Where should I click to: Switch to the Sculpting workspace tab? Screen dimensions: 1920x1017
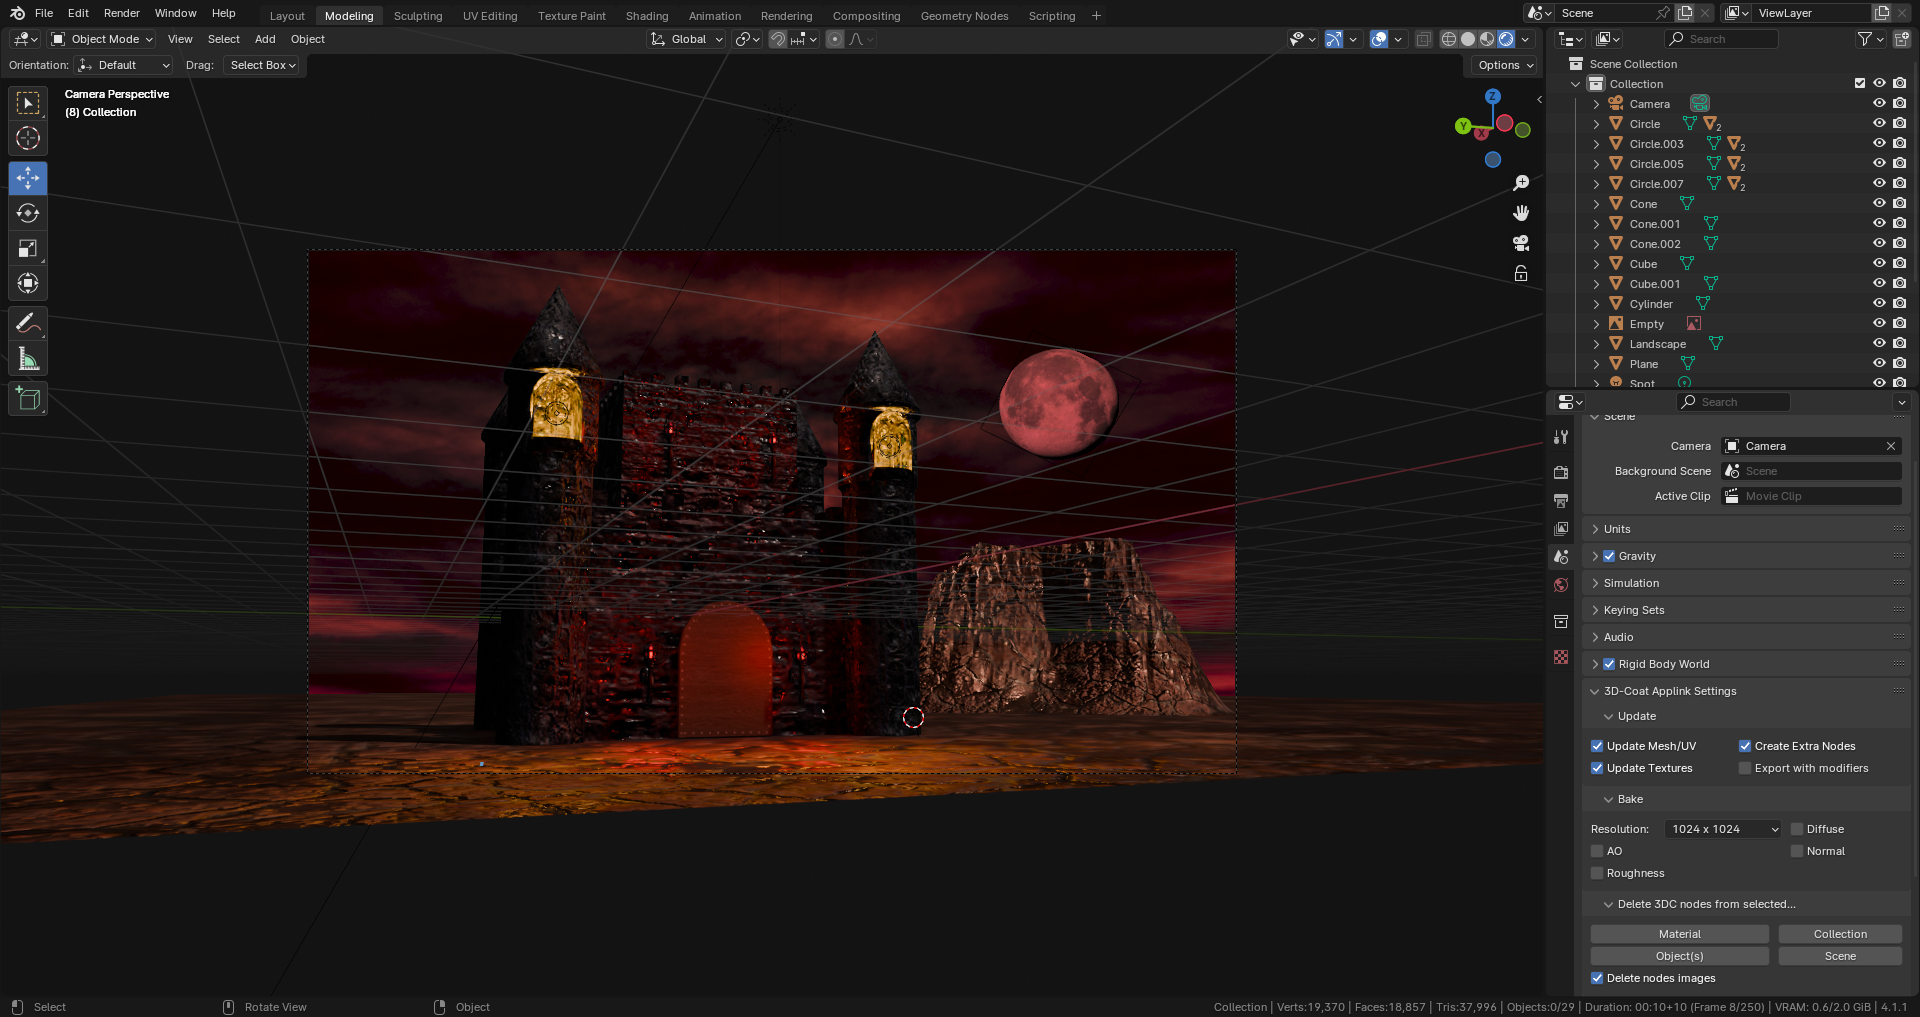coord(417,16)
